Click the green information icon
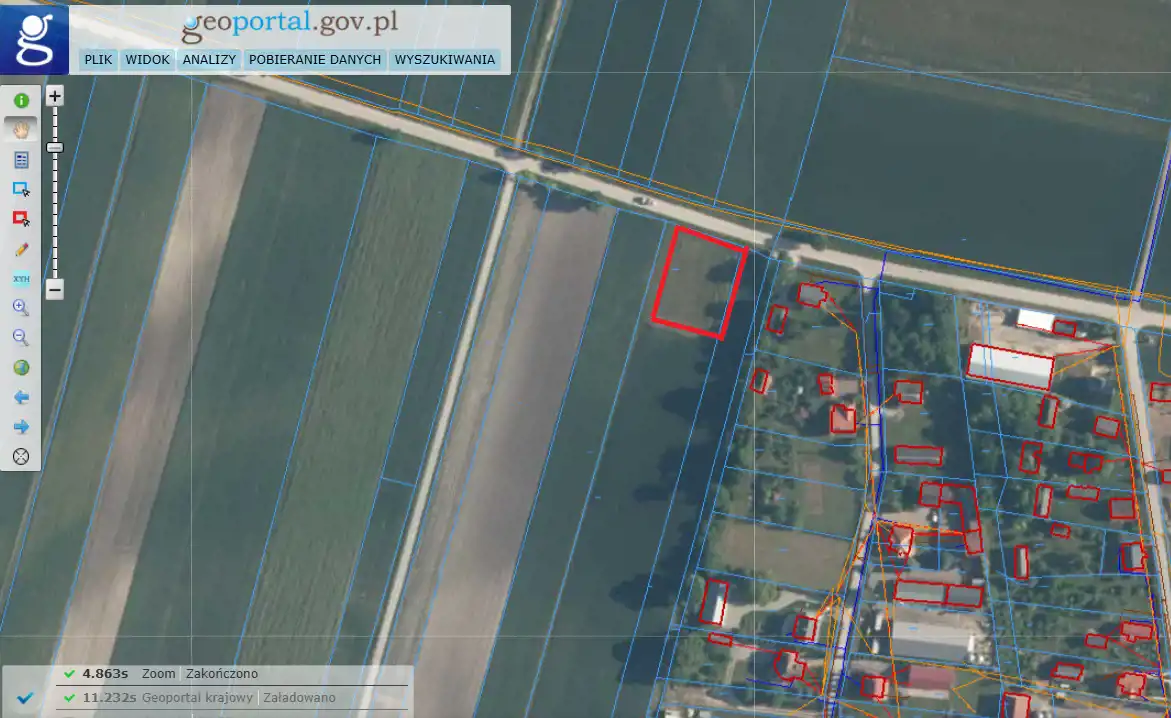The image size is (1171, 718). click(x=21, y=101)
